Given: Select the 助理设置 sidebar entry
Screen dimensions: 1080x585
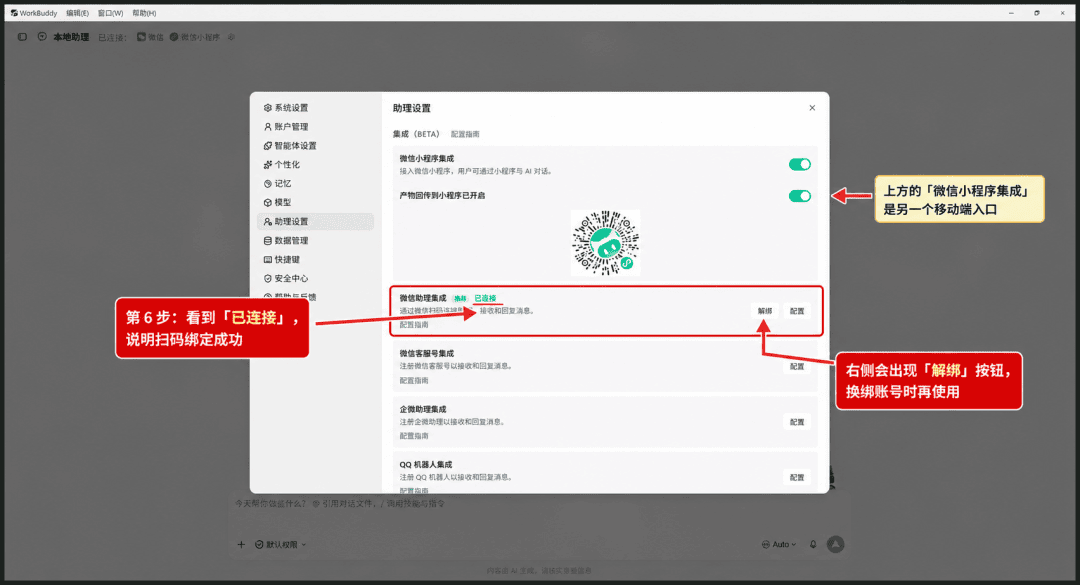Looking at the screenshot, I should click(315, 221).
